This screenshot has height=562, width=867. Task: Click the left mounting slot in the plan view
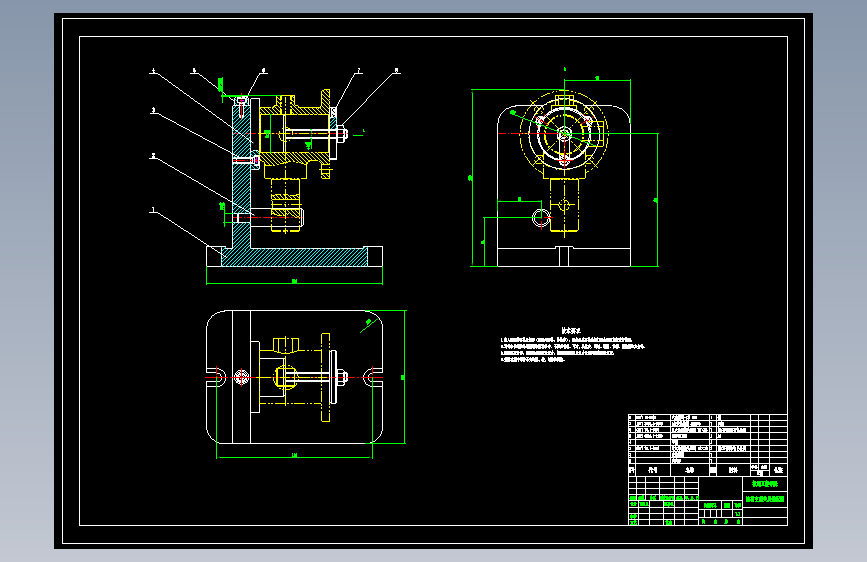tap(217, 377)
